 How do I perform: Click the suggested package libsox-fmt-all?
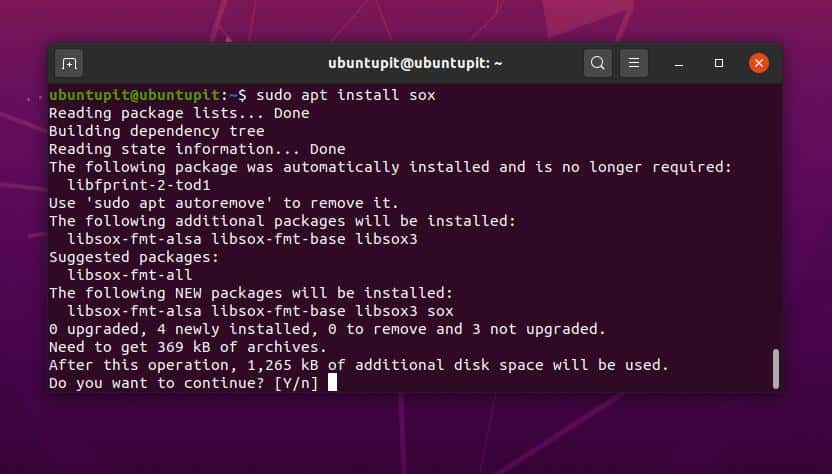pos(129,274)
